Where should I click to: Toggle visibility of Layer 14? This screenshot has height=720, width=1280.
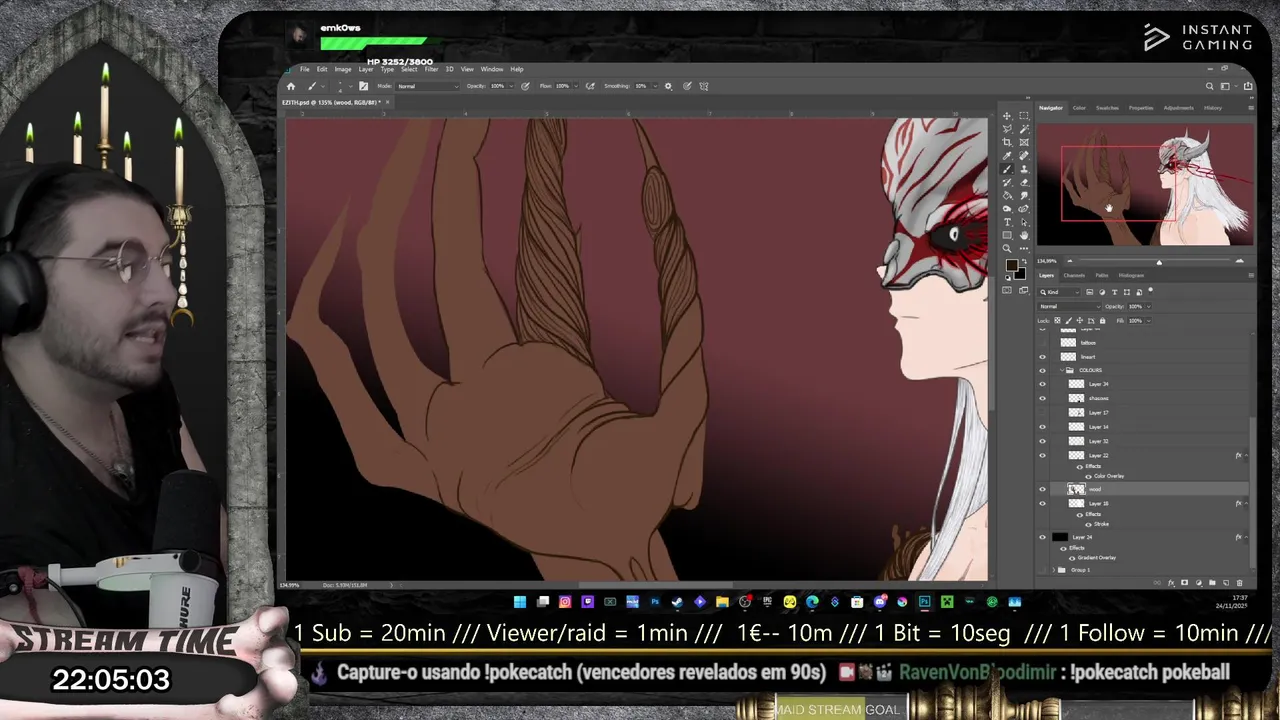tap(1042, 427)
